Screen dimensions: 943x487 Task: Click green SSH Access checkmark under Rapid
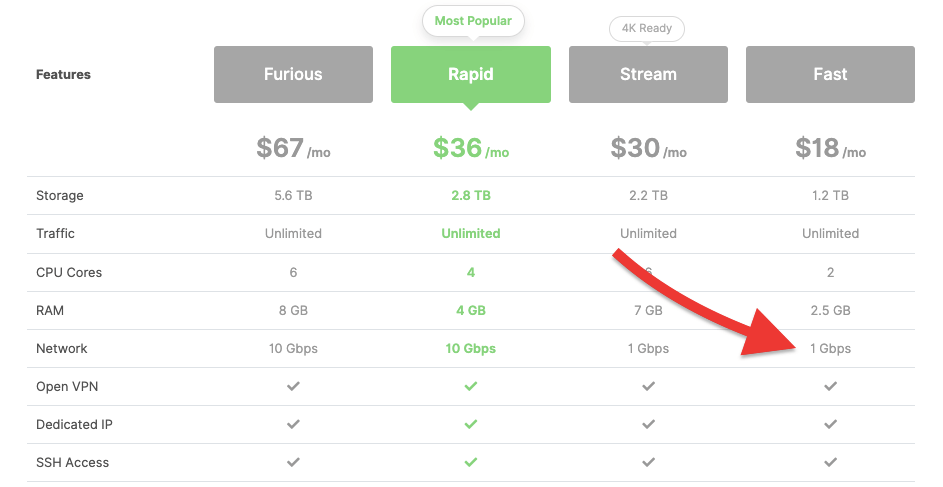click(x=471, y=462)
